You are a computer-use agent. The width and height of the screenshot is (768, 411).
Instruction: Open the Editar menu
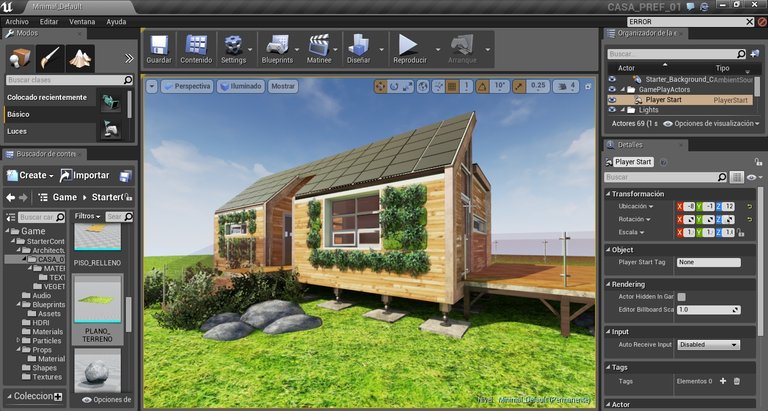point(49,22)
